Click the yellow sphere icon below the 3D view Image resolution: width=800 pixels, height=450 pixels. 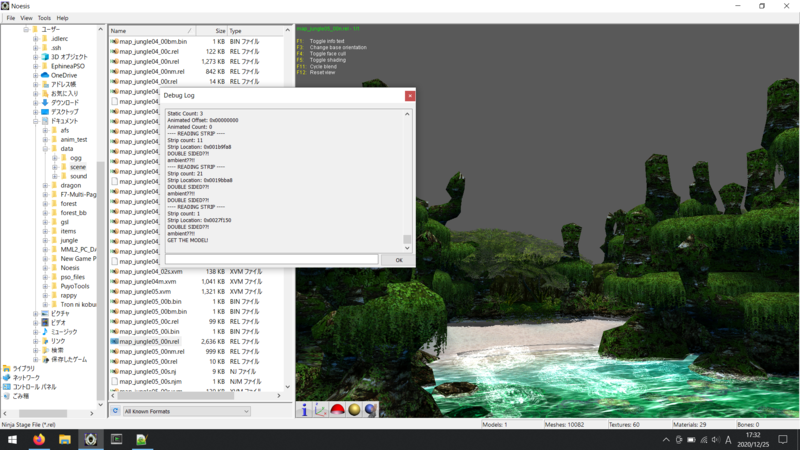(354, 410)
